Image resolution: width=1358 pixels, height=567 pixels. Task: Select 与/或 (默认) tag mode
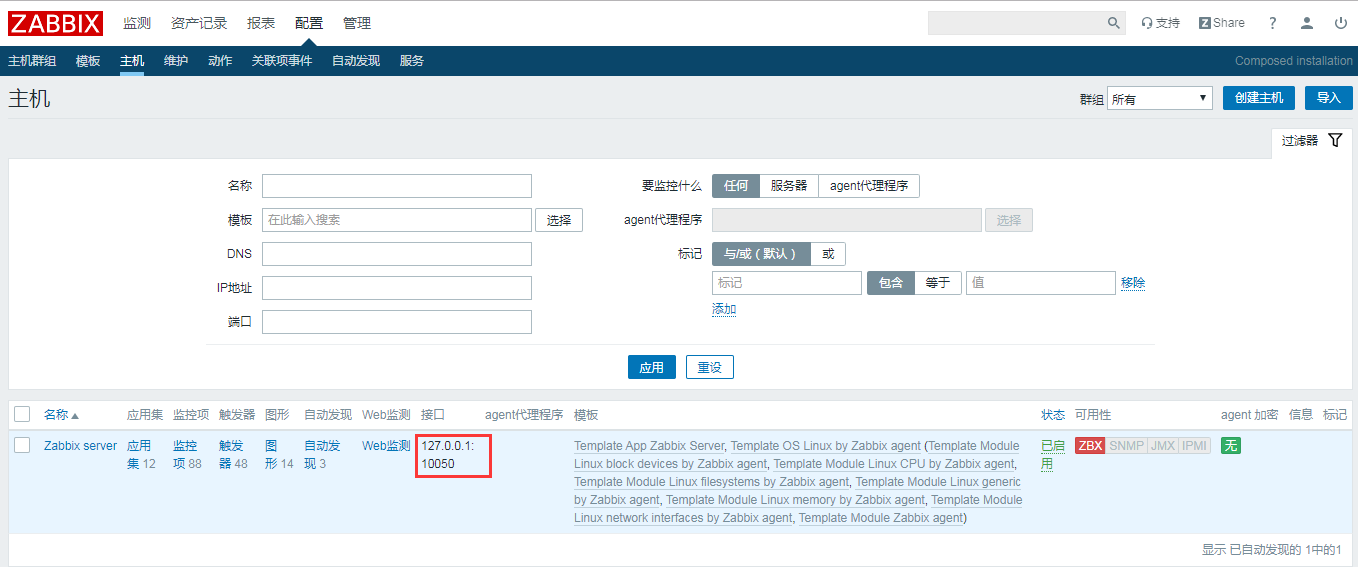(761, 254)
